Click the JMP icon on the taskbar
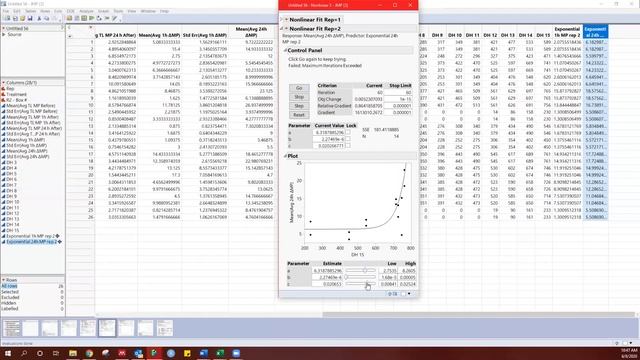Viewport: 640px width, 360px height. pyautogui.click(x=154, y=353)
